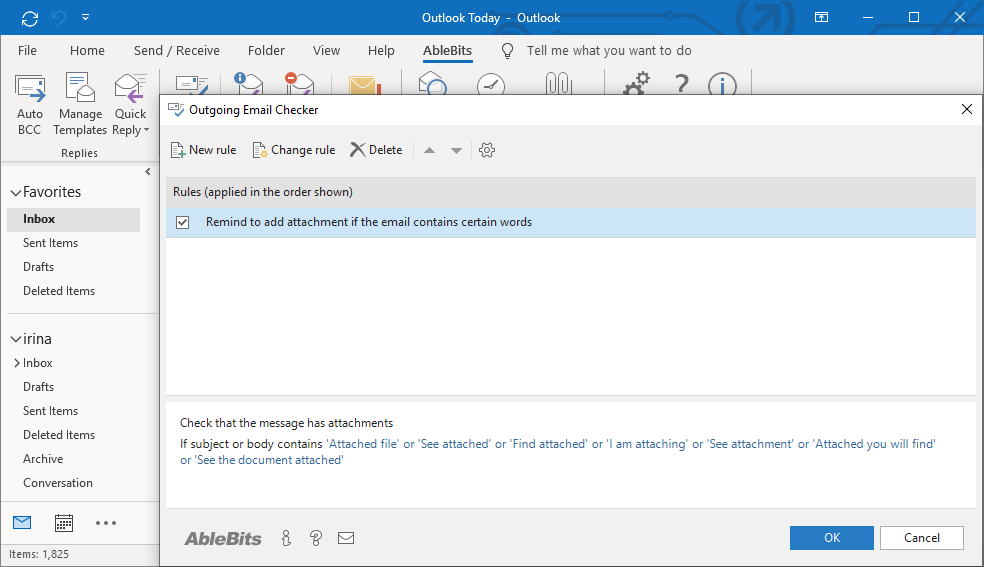Open the File tab
The width and height of the screenshot is (984, 567).
(27, 51)
